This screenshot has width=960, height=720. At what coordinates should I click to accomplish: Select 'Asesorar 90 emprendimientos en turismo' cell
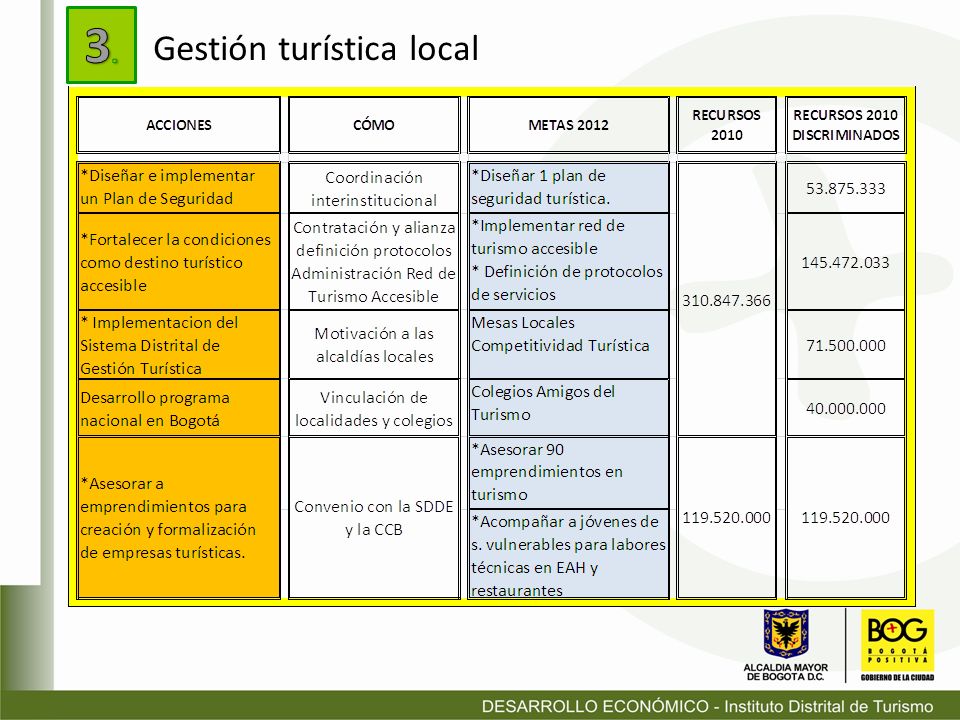point(568,472)
